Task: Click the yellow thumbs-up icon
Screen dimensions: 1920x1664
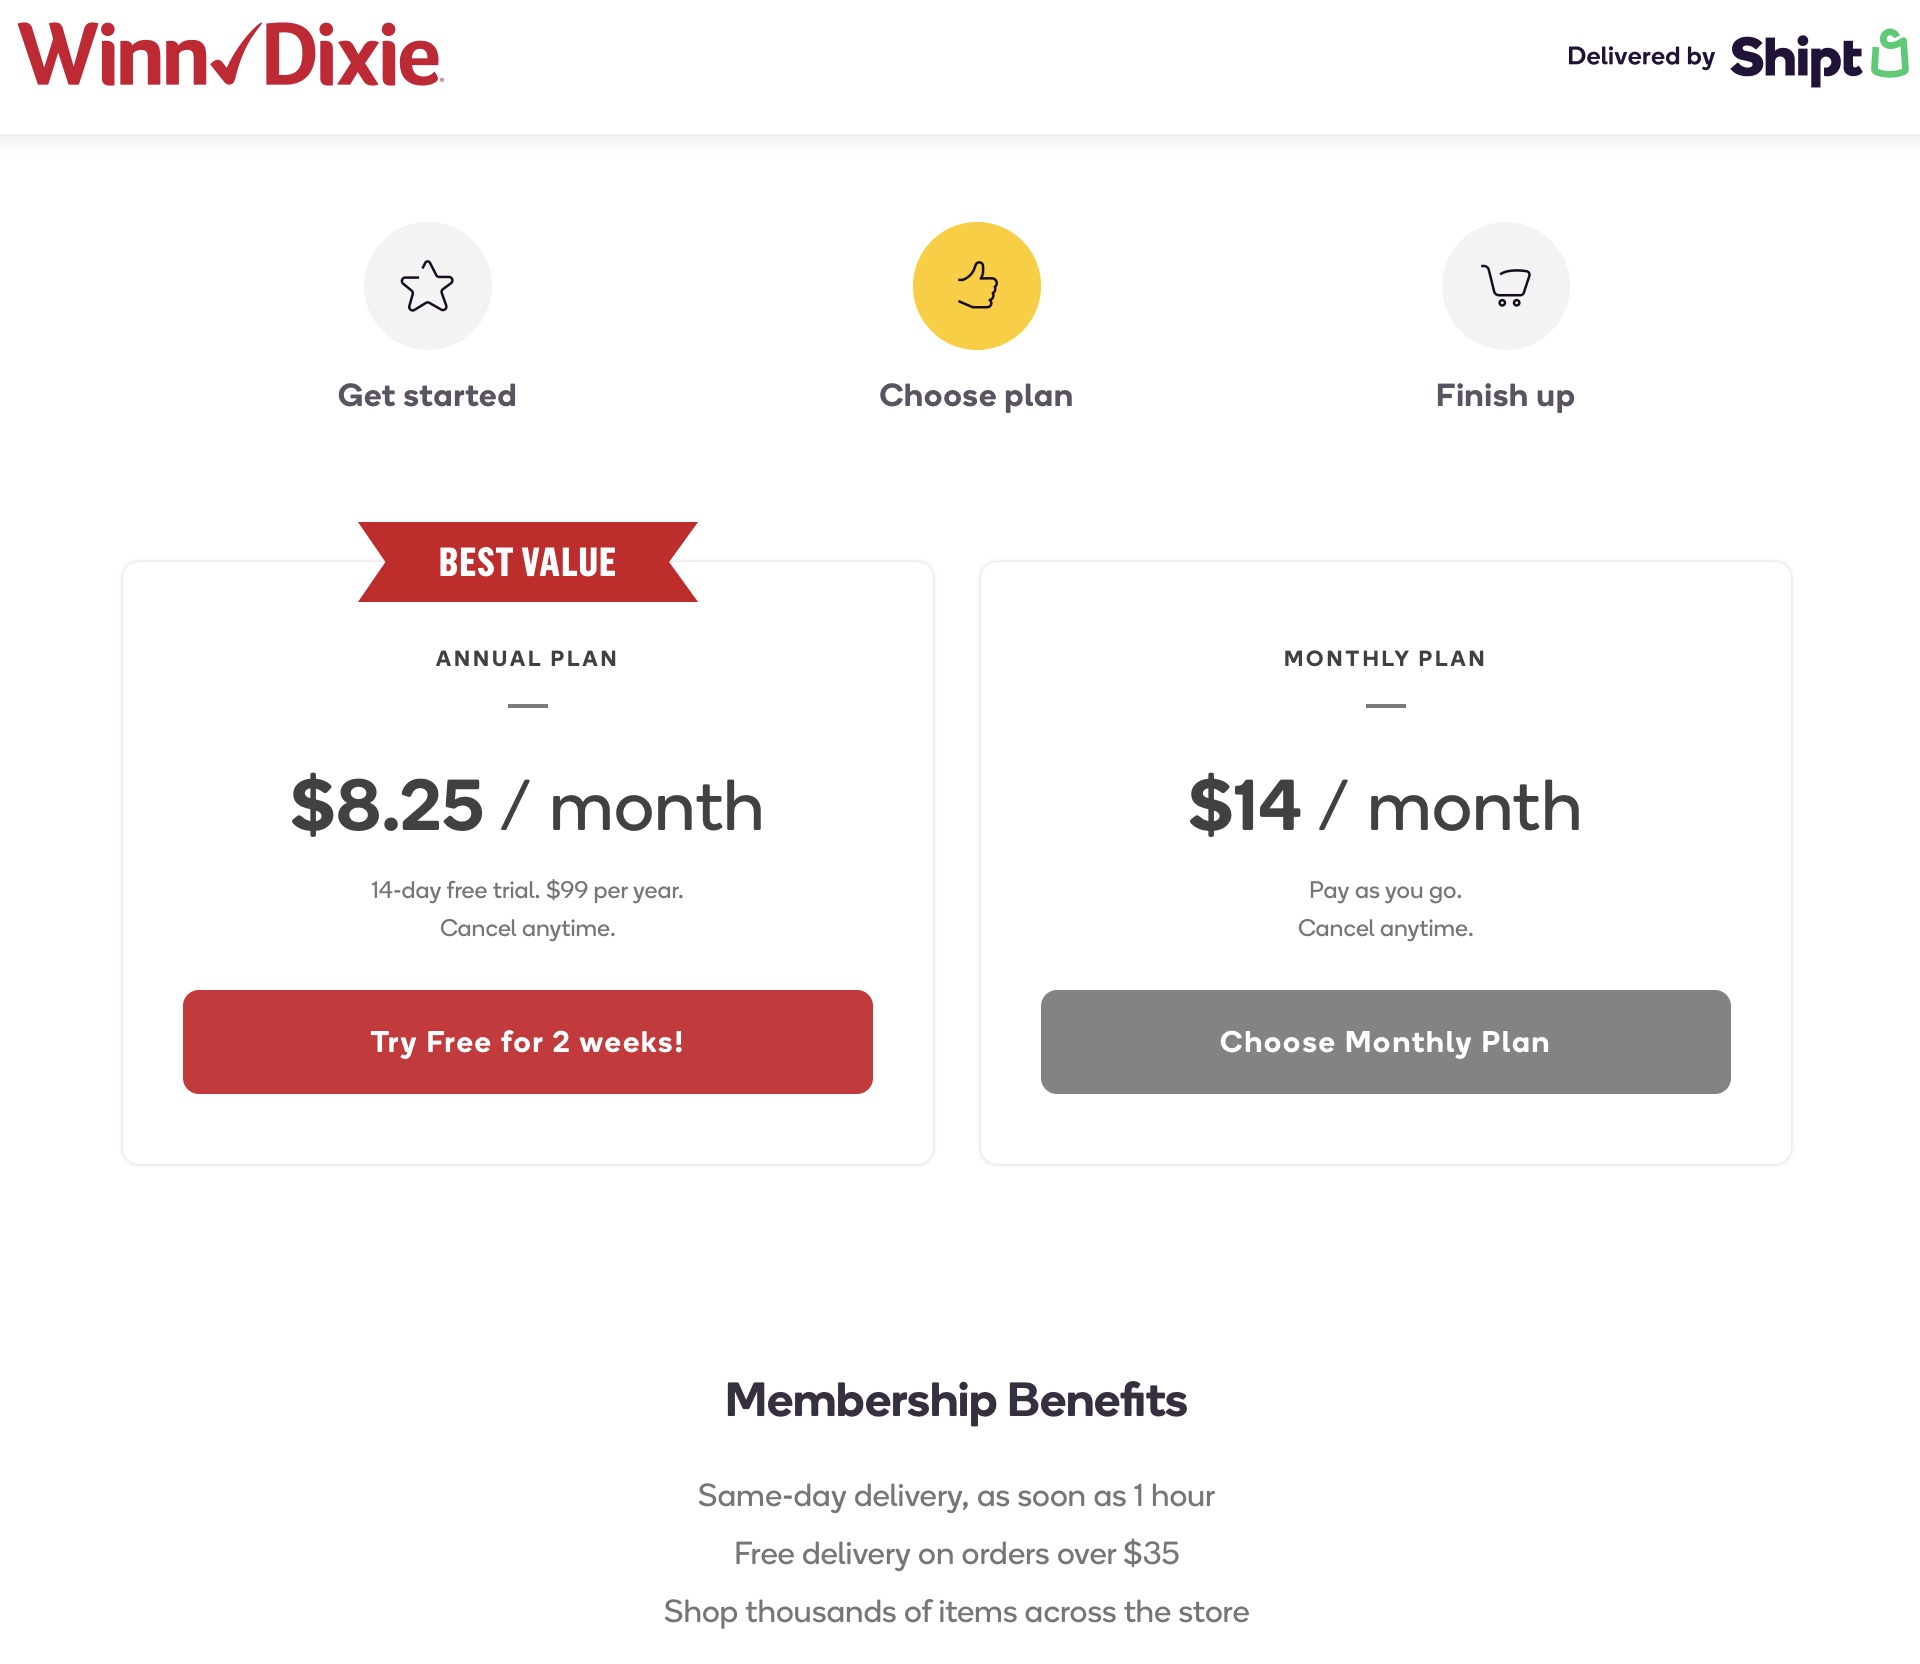Action: (x=976, y=286)
